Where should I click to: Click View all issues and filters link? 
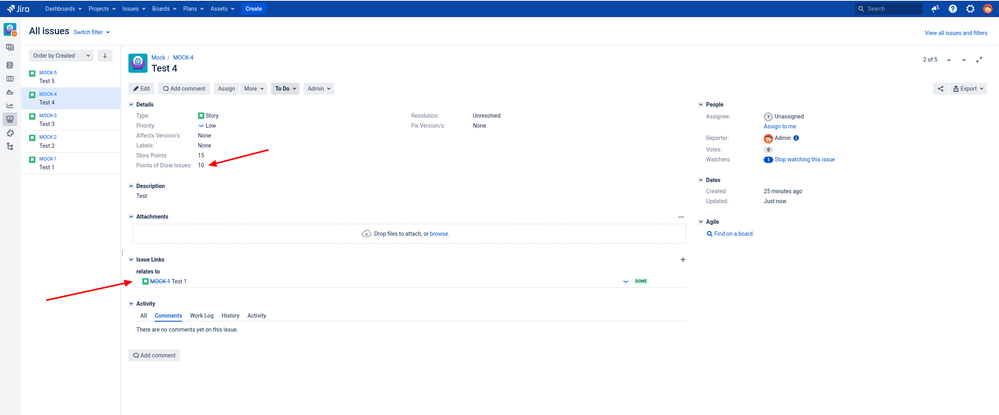point(956,33)
